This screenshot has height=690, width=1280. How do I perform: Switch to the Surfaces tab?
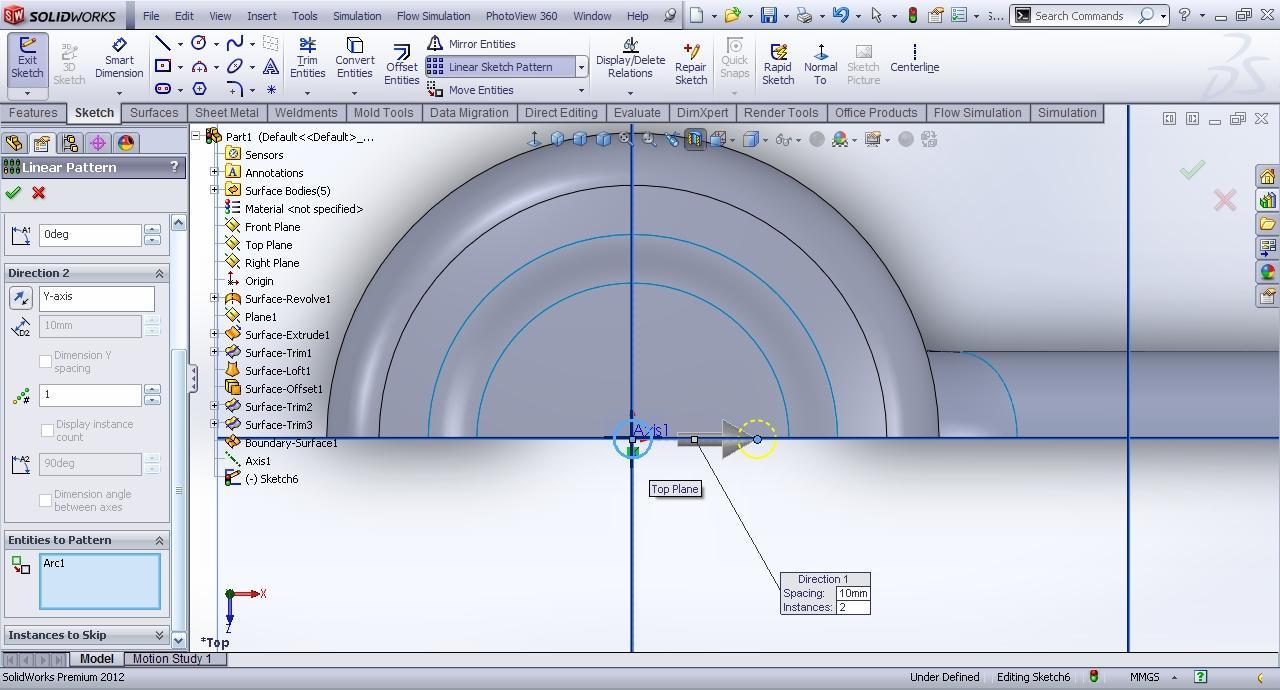154,113
